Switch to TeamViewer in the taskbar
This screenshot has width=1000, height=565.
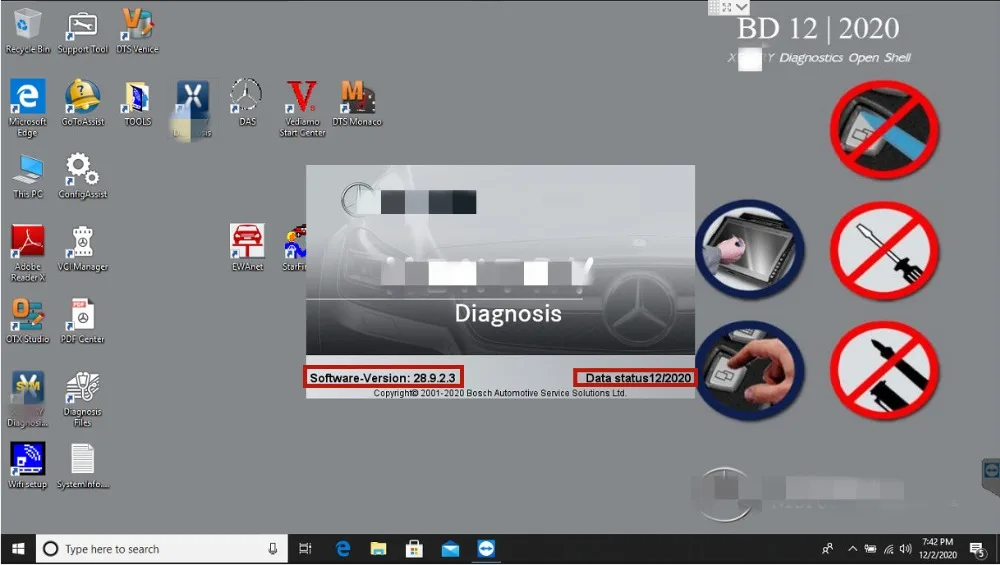[486, 549]
